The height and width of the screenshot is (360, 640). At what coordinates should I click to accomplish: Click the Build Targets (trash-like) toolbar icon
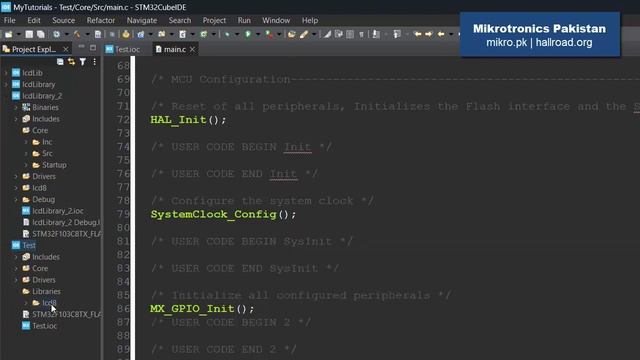[x=98, y=35]
